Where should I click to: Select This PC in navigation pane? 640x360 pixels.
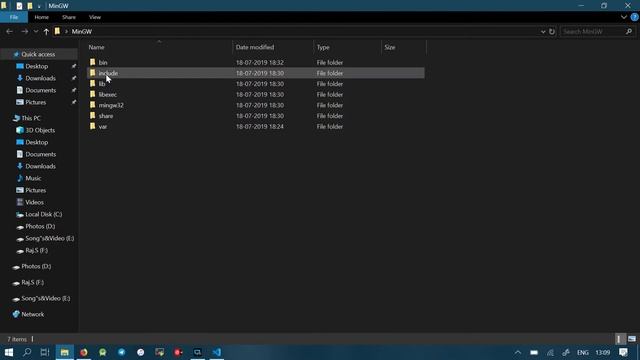31,118
